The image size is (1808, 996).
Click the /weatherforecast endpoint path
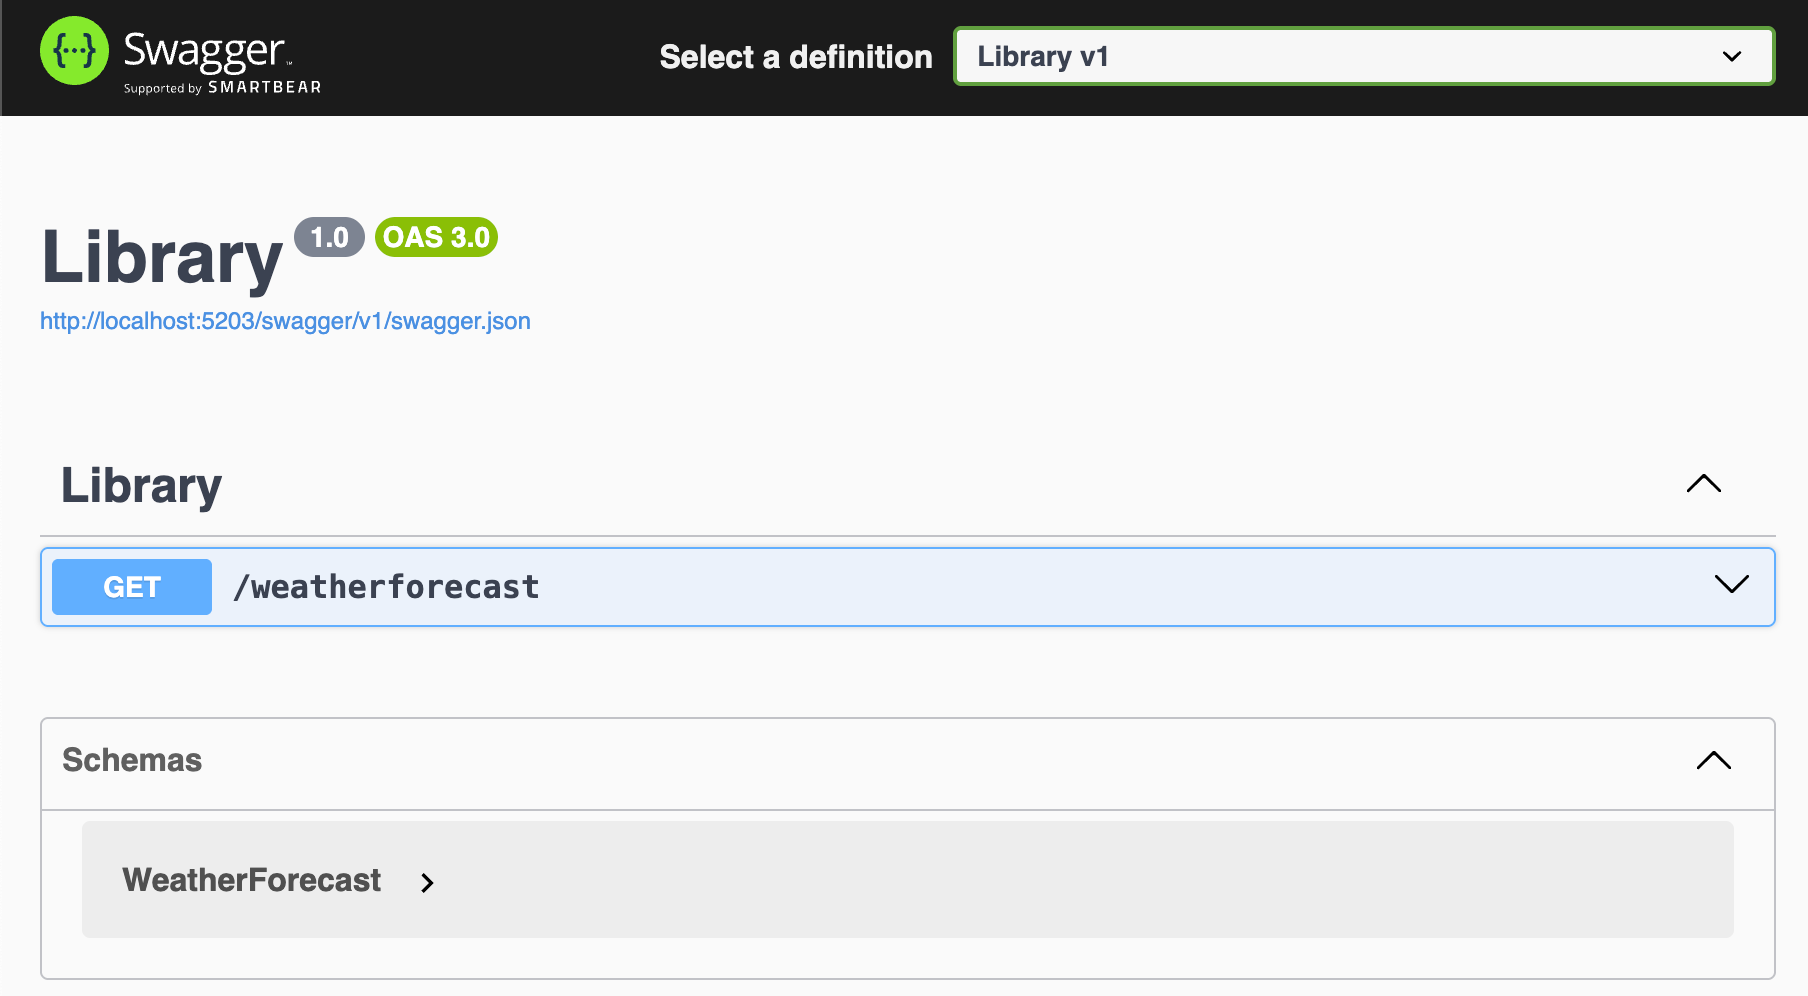386,587
